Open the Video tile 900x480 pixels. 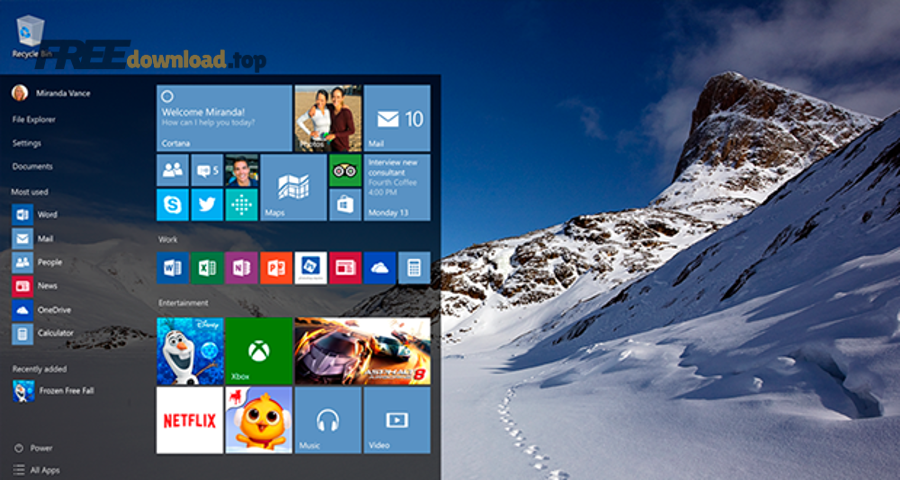pos(397,420)
